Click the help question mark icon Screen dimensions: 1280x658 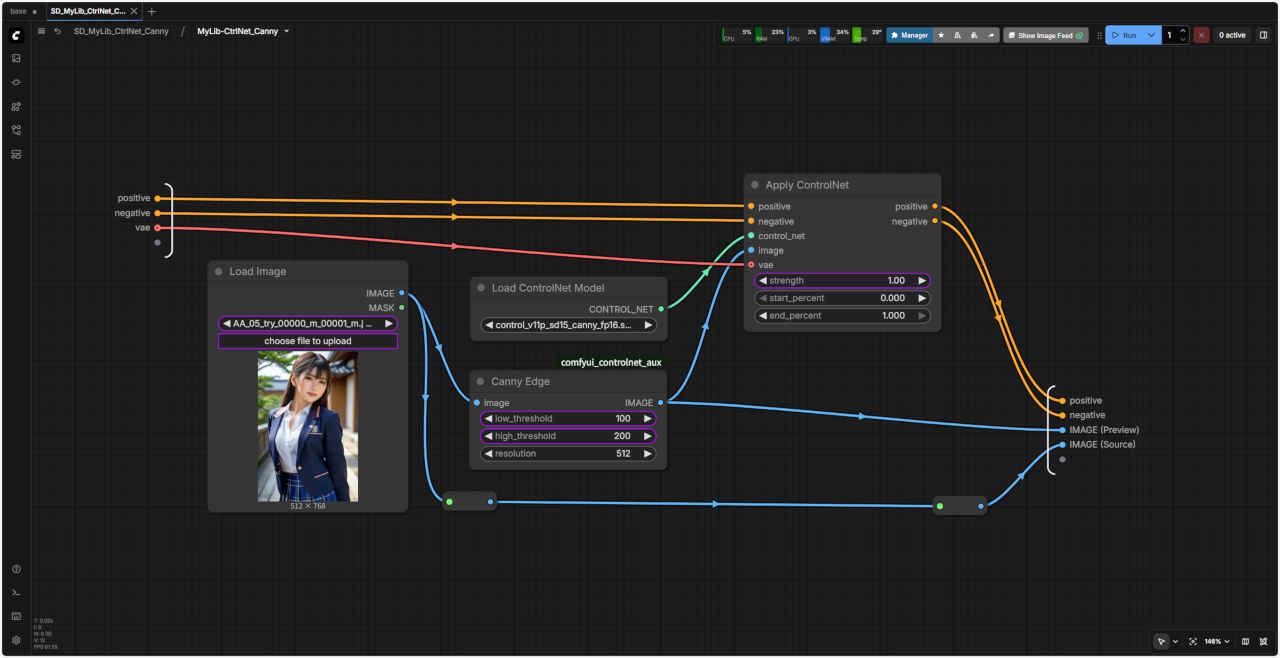click(x=16, y=569)
